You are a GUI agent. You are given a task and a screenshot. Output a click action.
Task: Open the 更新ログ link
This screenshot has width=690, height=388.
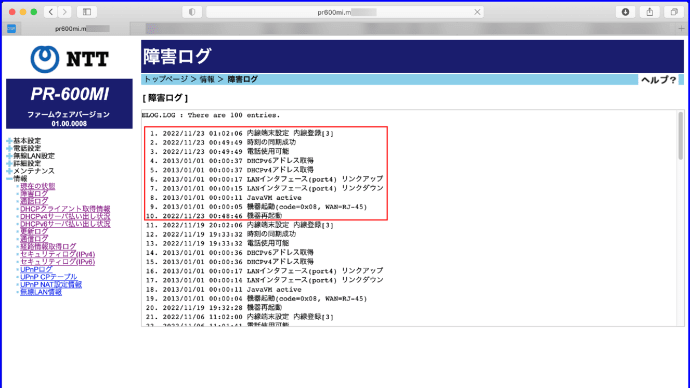click(34, 231)
